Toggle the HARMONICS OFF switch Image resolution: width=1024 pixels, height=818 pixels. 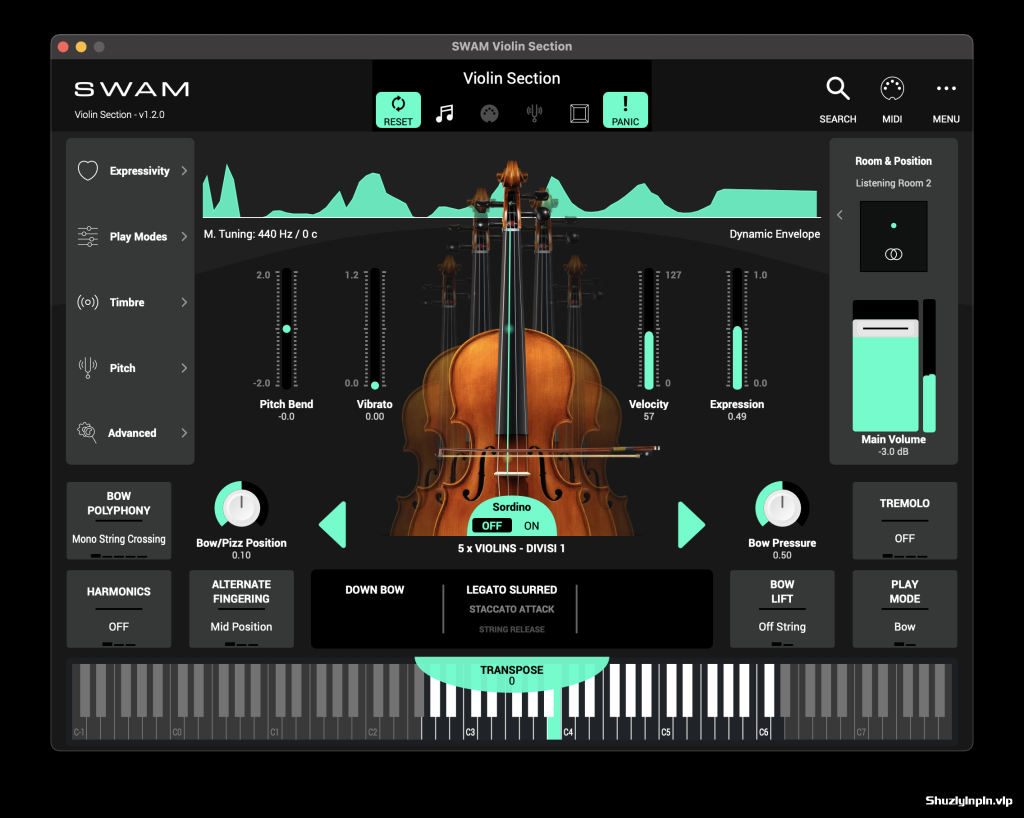(119, 609)
